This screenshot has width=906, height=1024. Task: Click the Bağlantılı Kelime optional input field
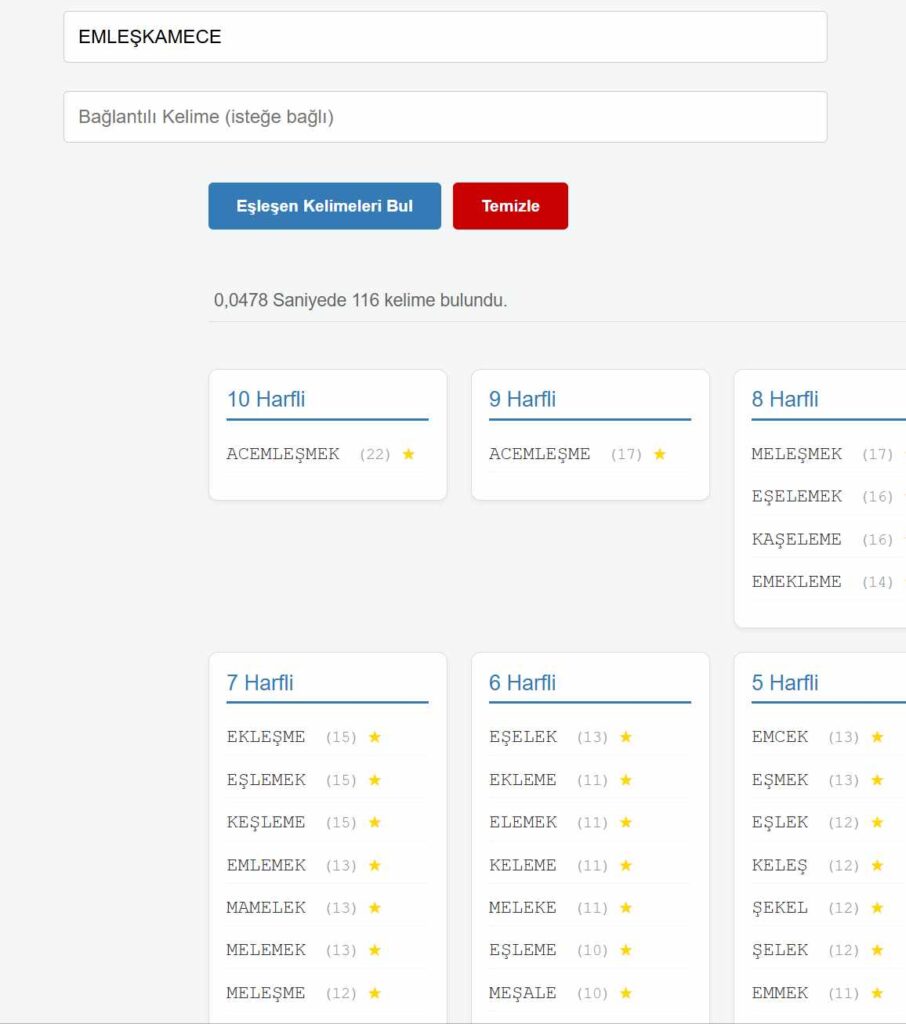click(x=445, y=117)
